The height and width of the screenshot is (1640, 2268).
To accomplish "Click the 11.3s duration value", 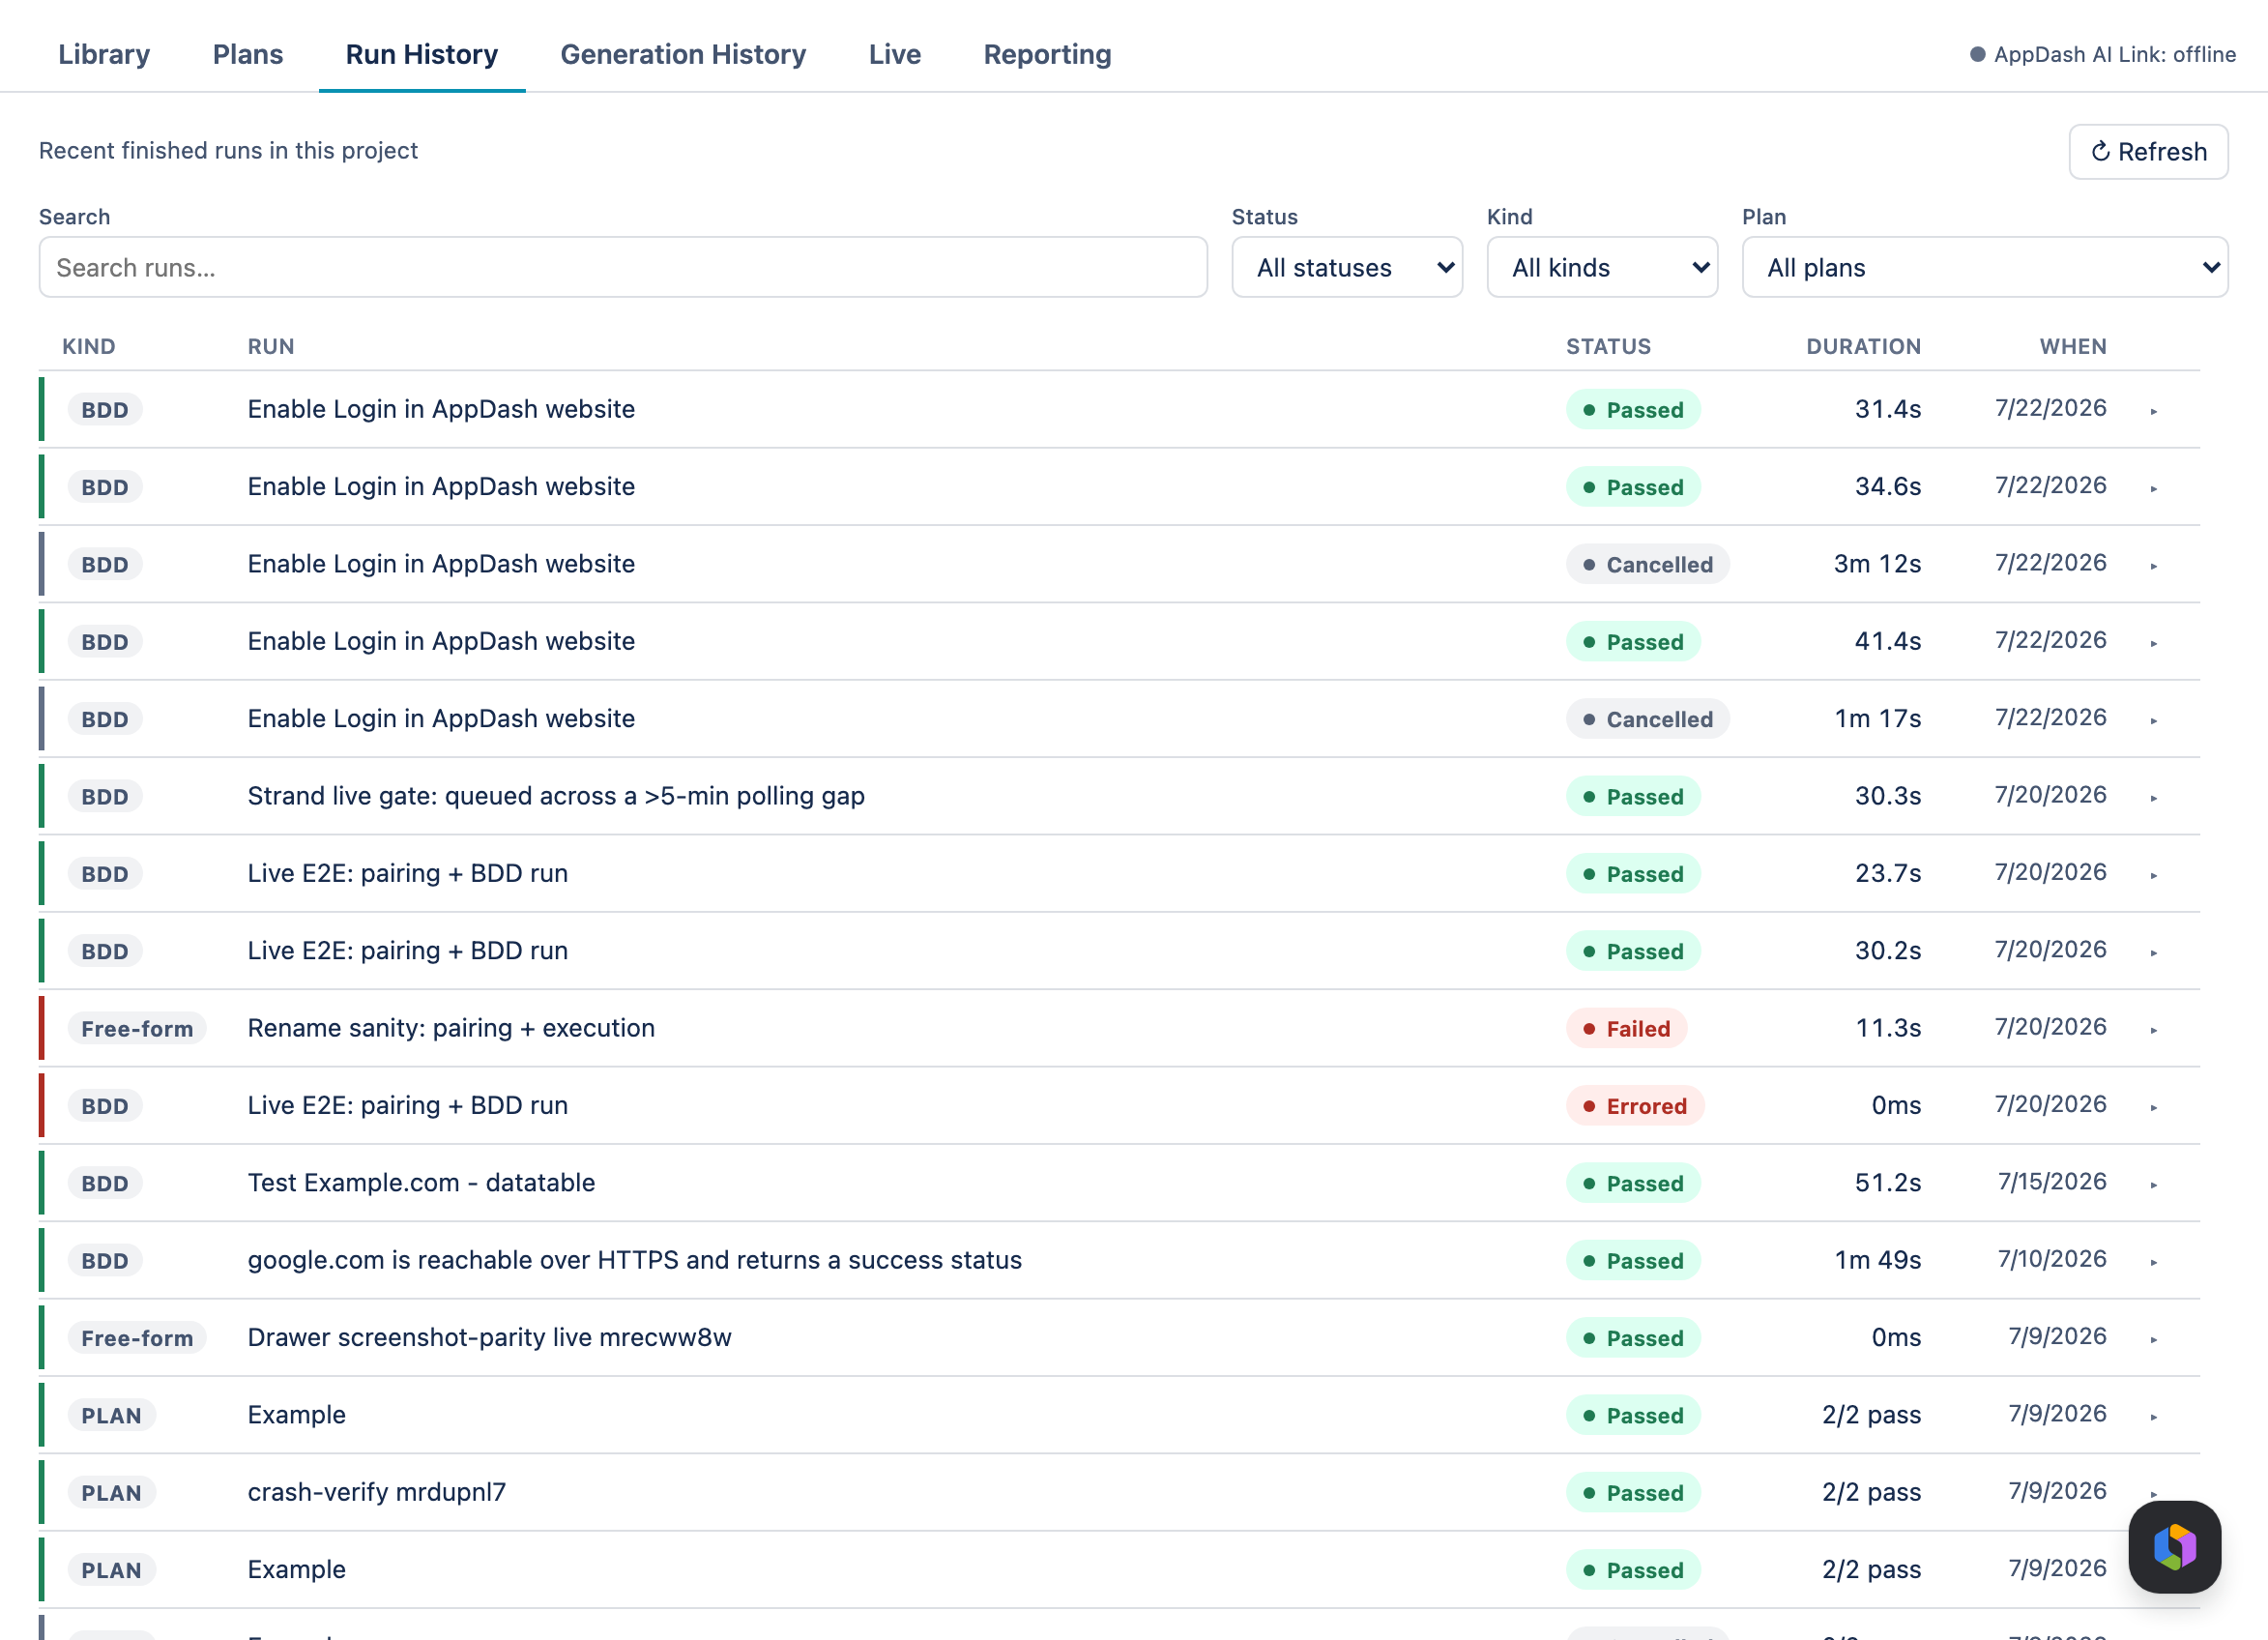I will coord(1888,1028).
